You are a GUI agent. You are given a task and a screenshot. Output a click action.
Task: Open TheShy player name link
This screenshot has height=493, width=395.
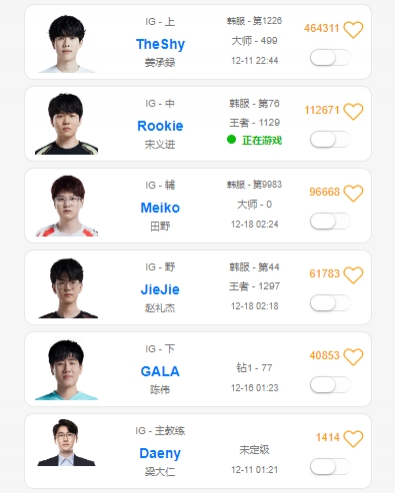[160, 44]
